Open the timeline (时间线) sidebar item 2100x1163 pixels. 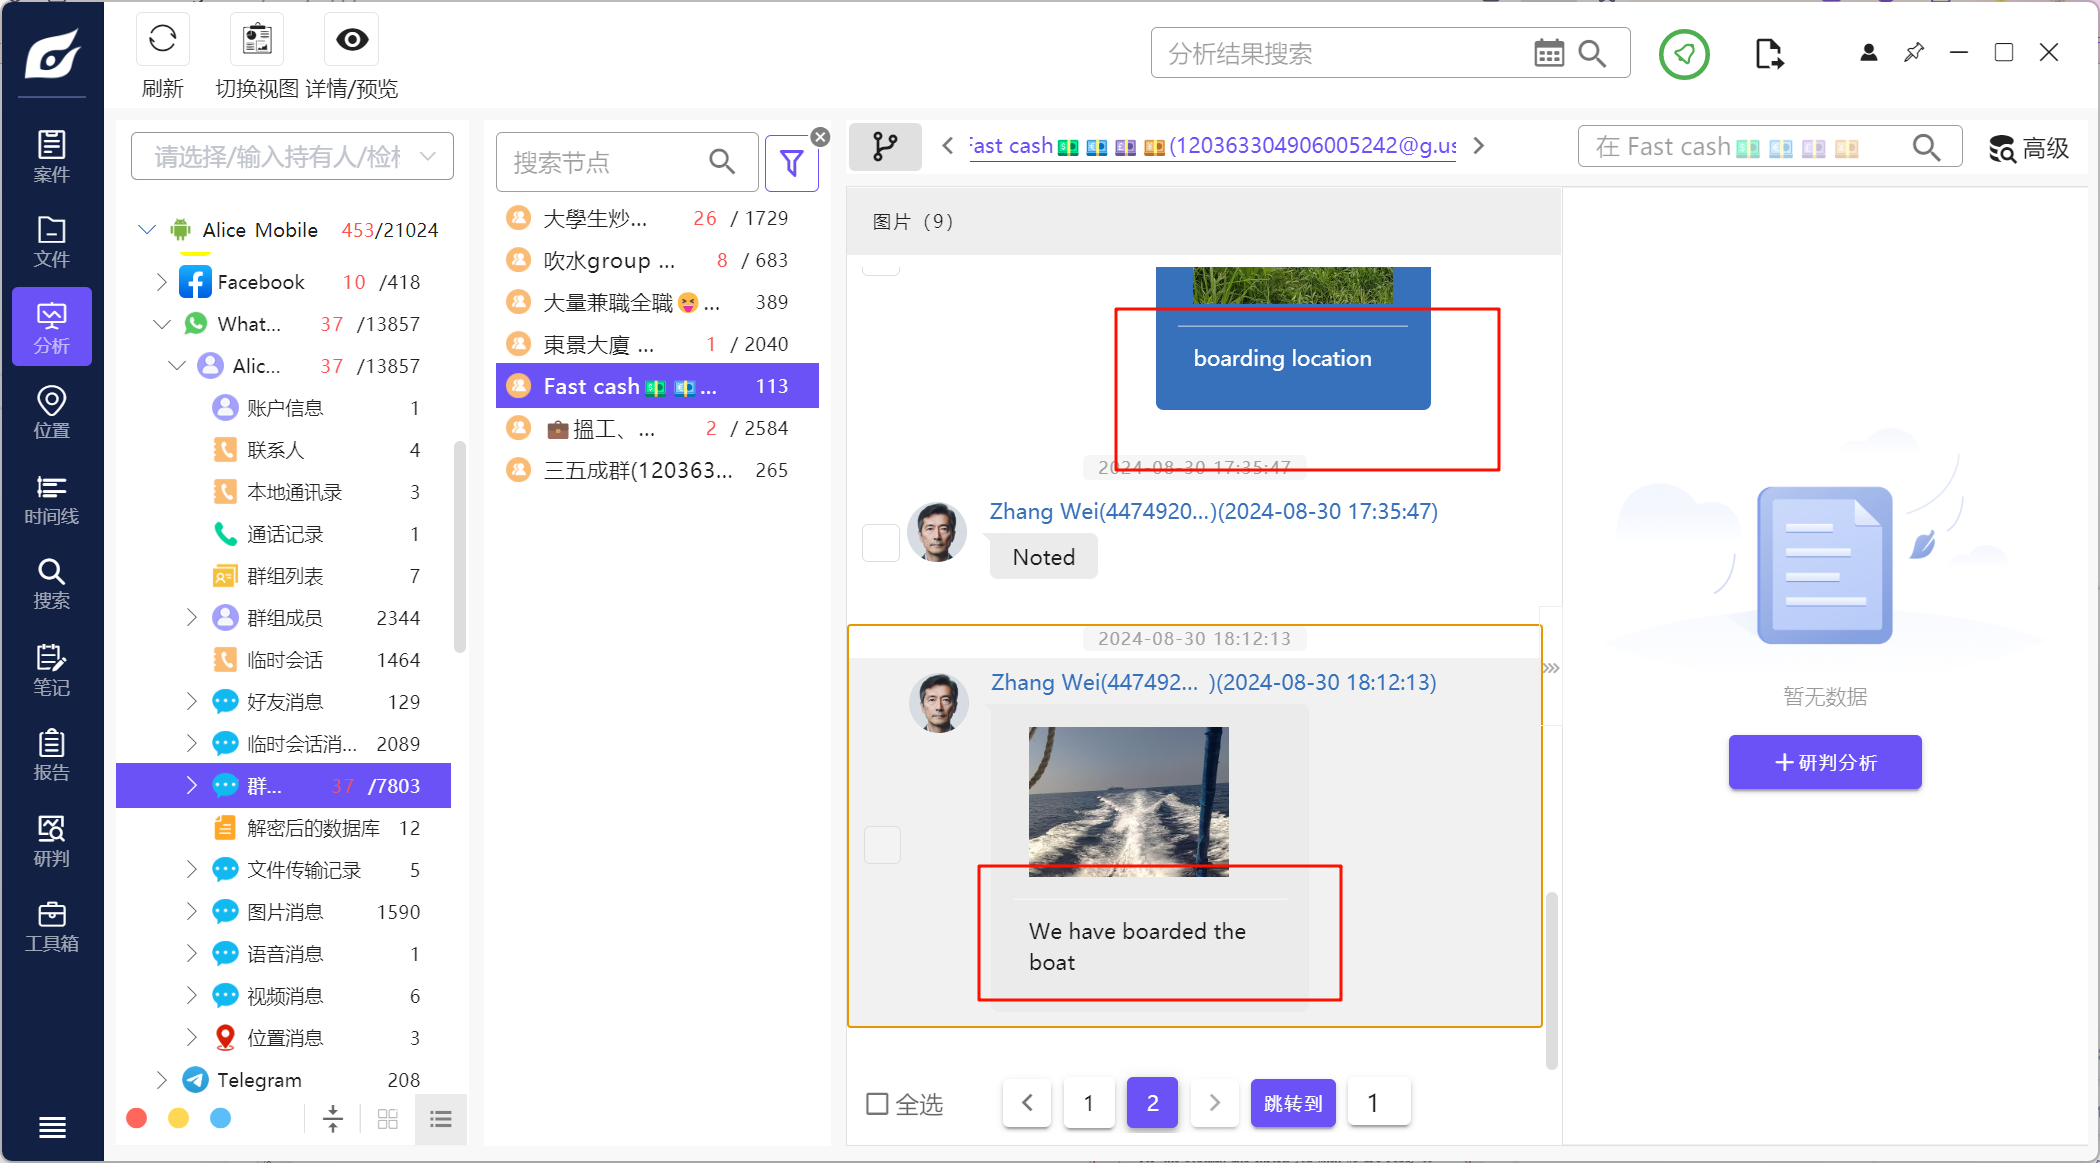click(x=51, y=499)
